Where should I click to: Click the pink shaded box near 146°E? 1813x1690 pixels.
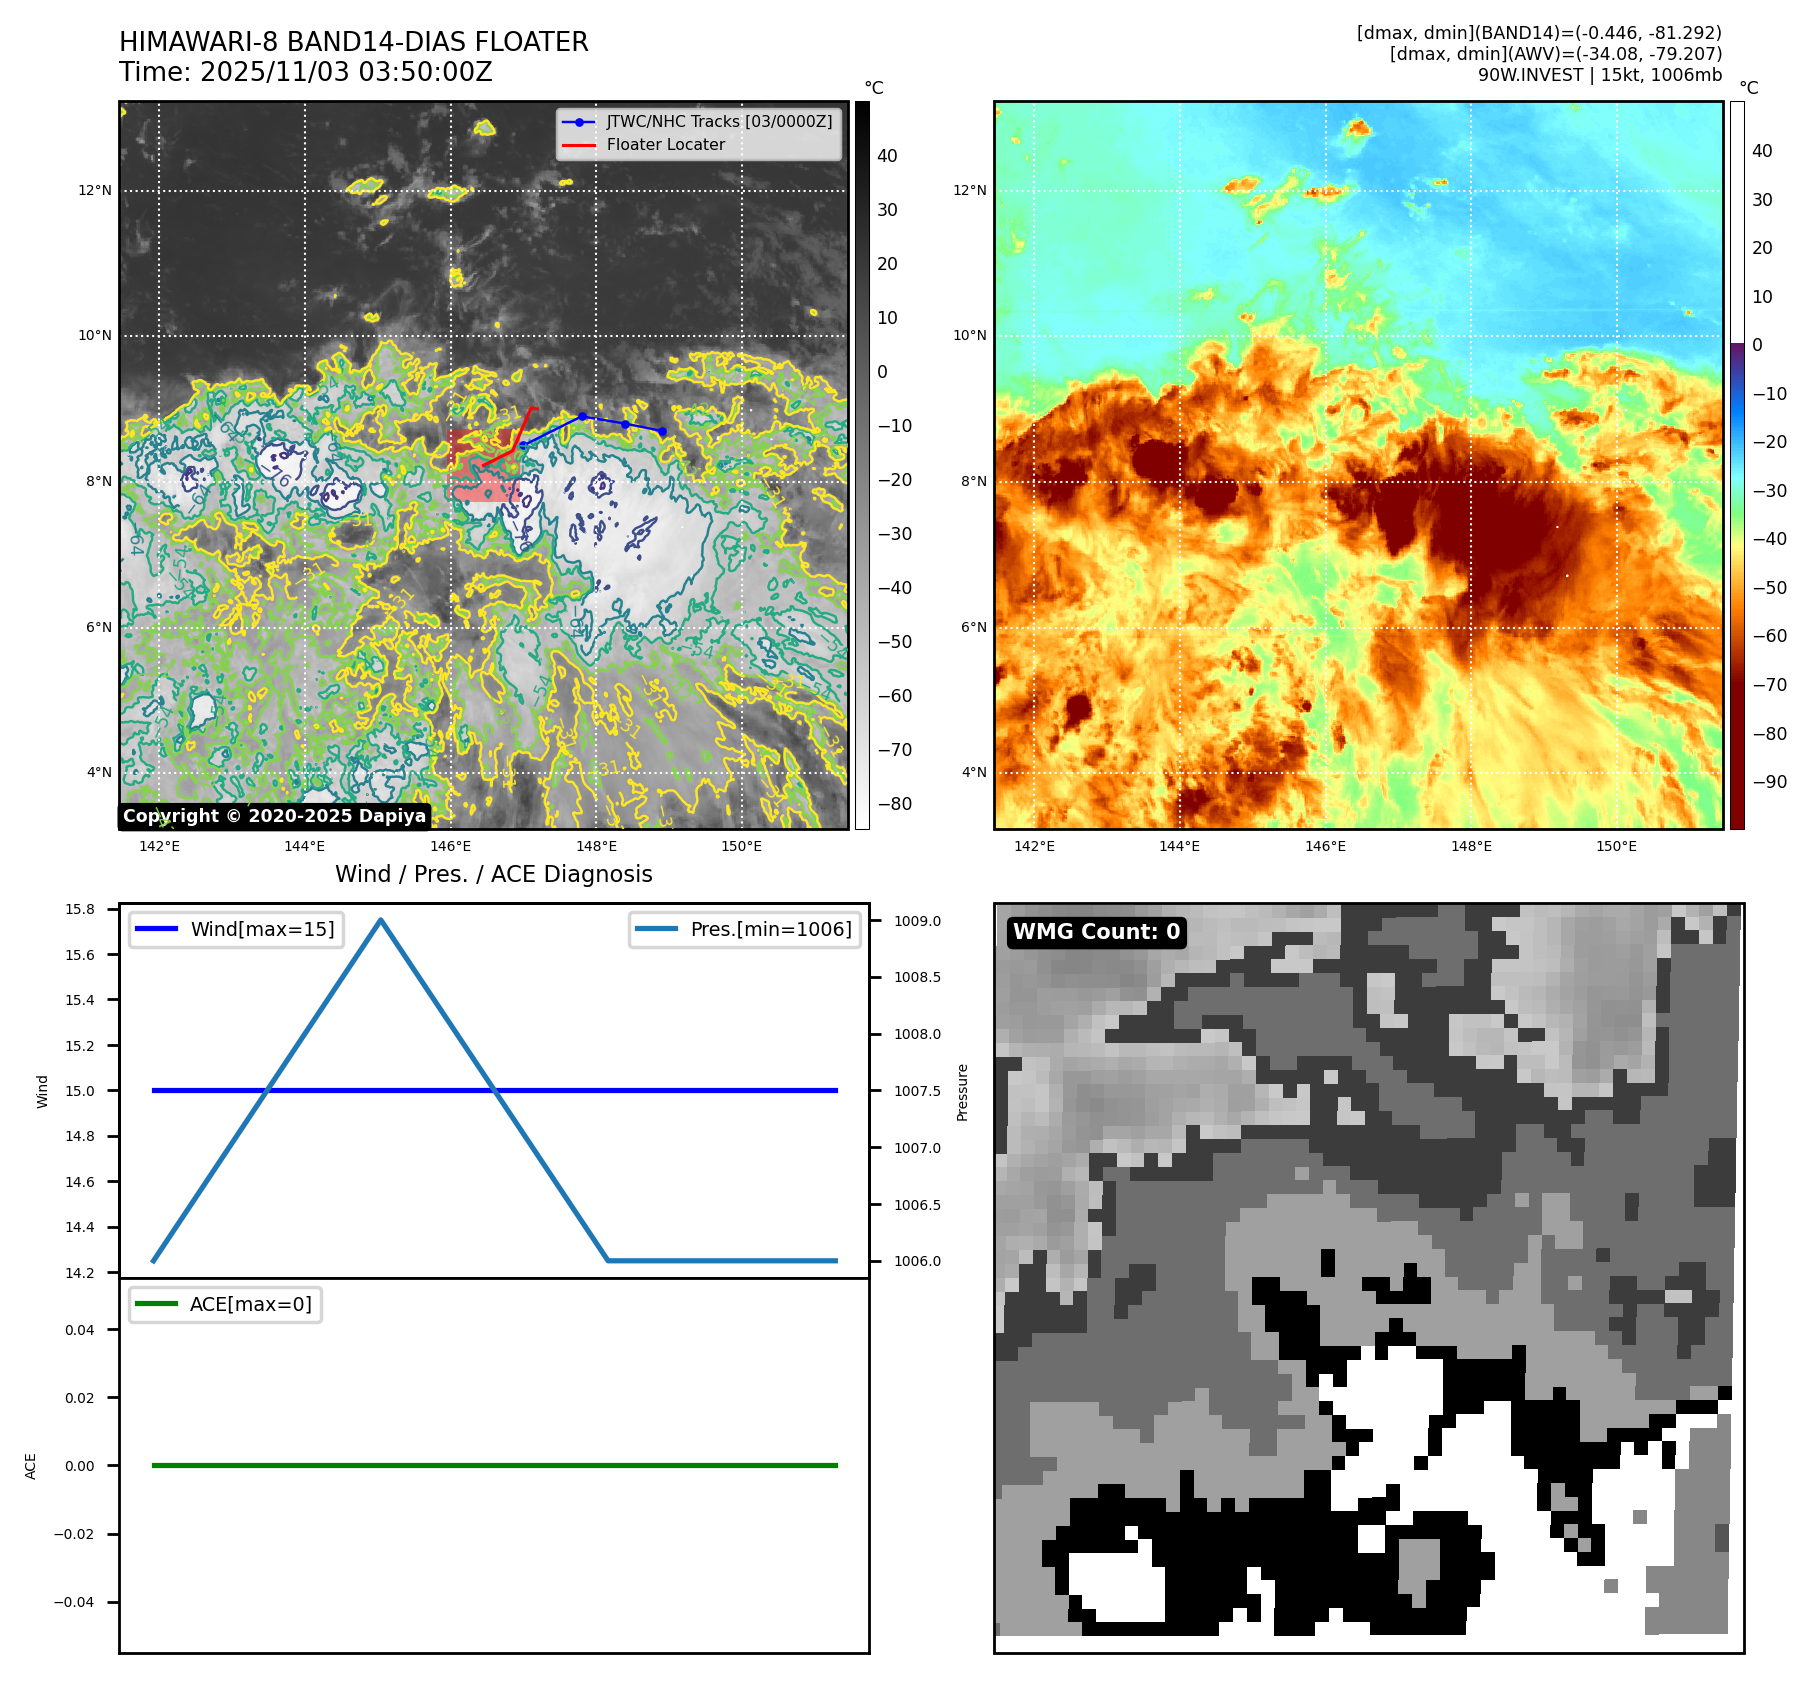click(482, 488)
